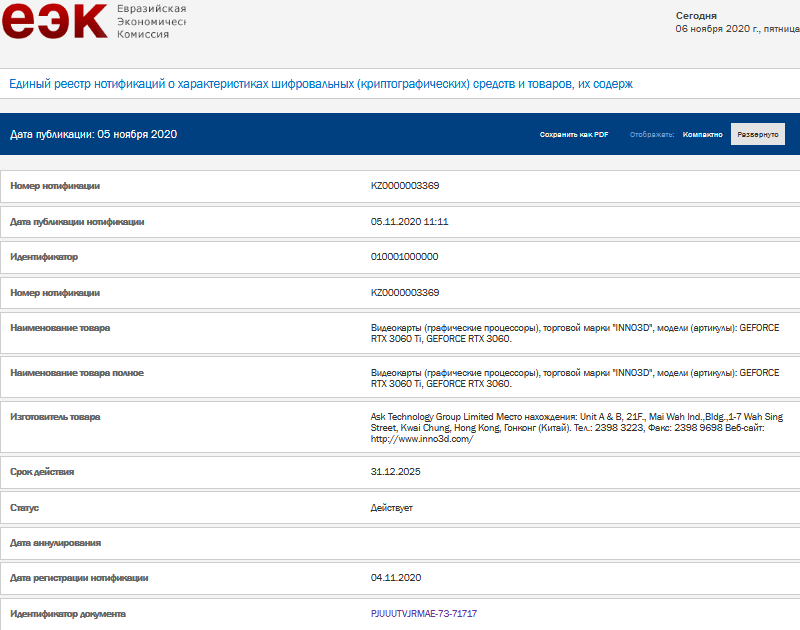Open the Единый реестр нотификаций heading link

point(320,84)
